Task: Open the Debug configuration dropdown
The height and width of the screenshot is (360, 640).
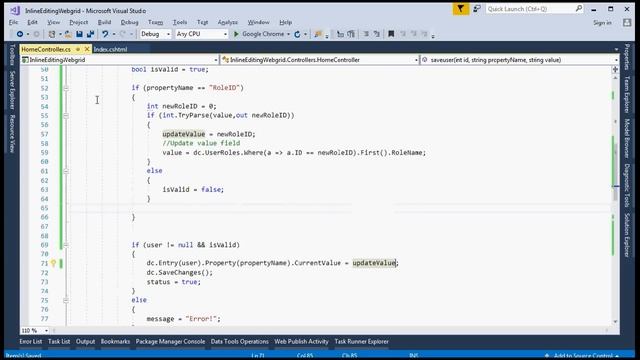Action: (155, 34)
